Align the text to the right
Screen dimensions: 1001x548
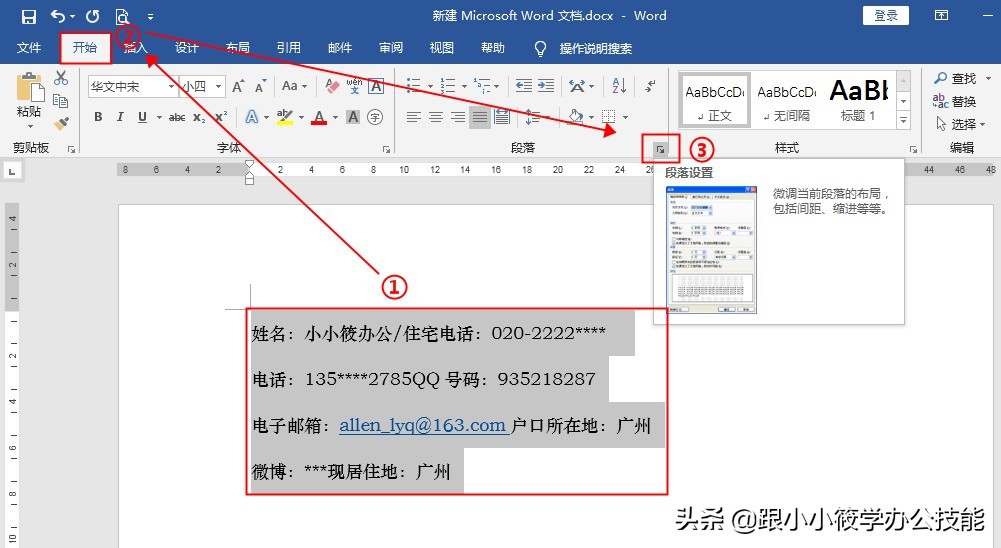coord(458,117)
